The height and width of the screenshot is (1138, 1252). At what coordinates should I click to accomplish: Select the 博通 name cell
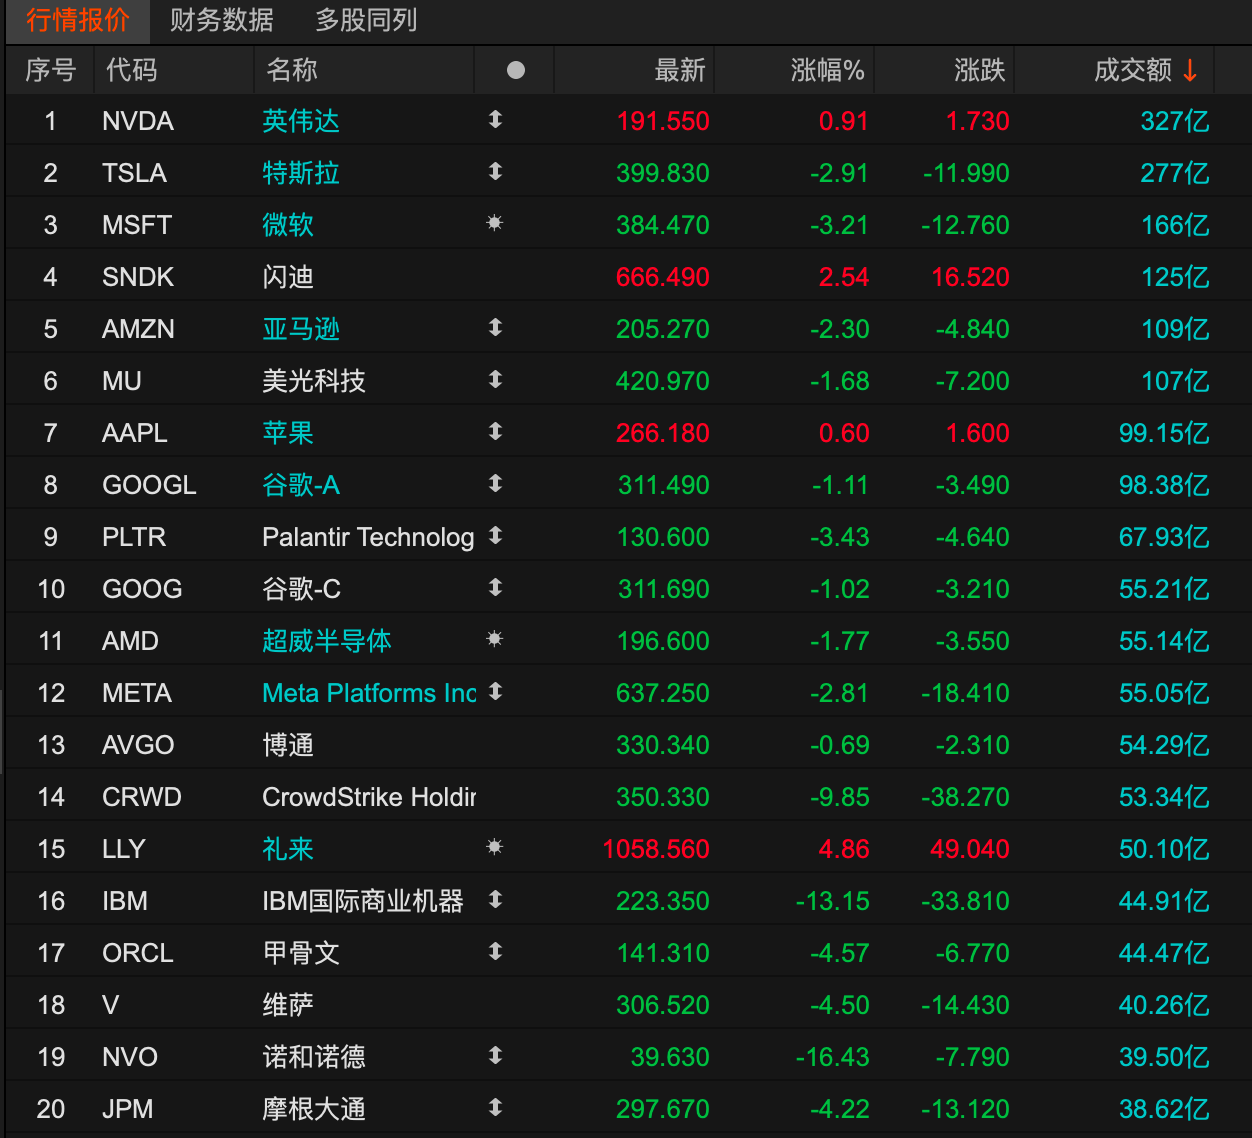(x=288, y=745)
